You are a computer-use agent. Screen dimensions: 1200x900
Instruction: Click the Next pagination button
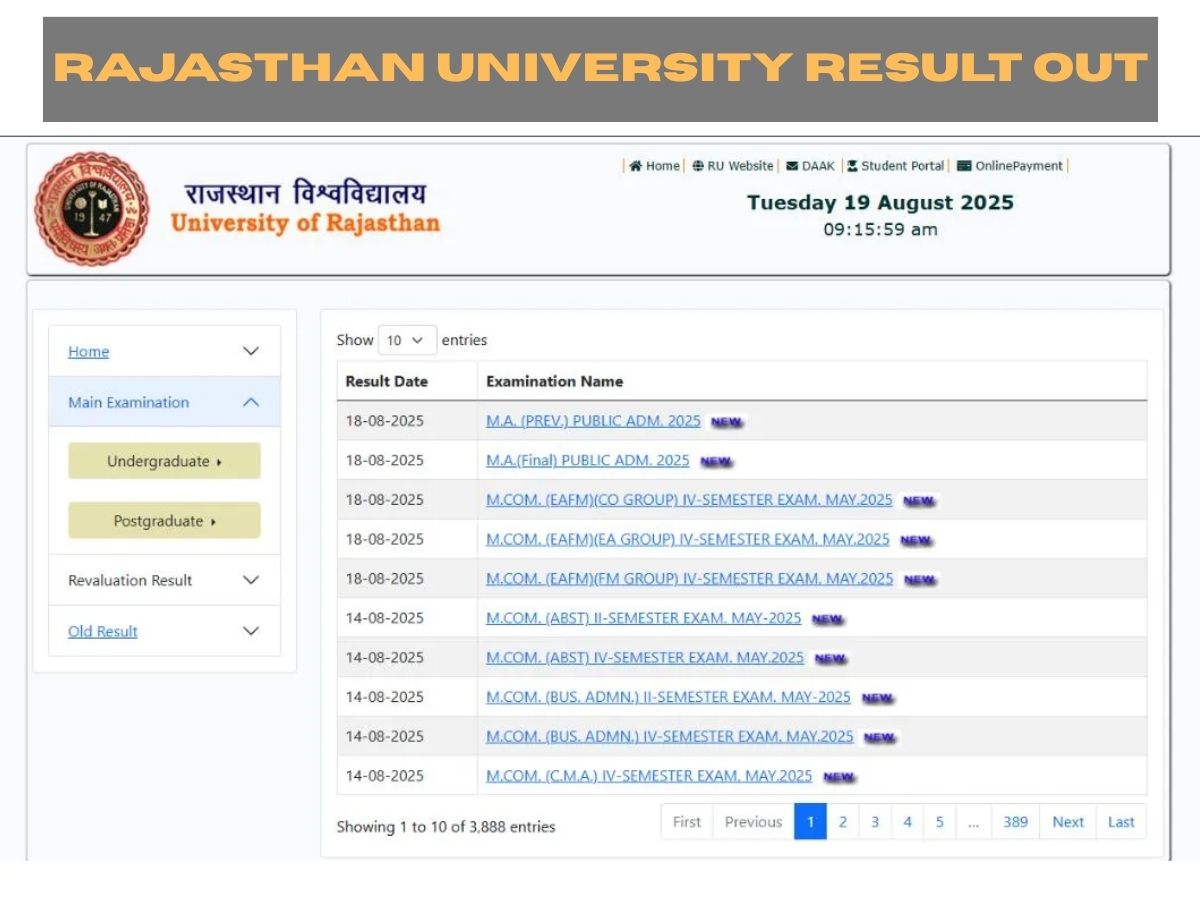pyautogui.click(x=1067, y=822)
